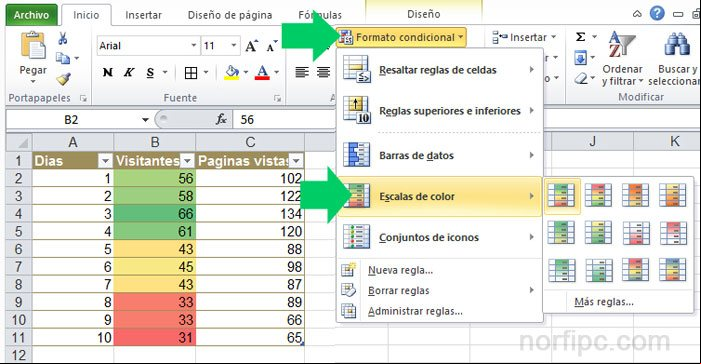
Task: Select highlighted green-yellow-red color scale
Action: tap(562, 195)
